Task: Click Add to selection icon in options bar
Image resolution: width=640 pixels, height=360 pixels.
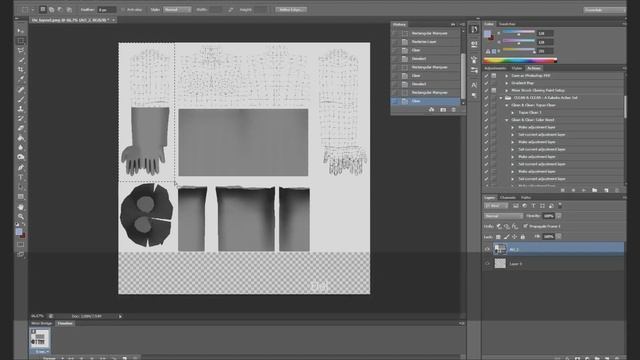Action: point(51,9)
